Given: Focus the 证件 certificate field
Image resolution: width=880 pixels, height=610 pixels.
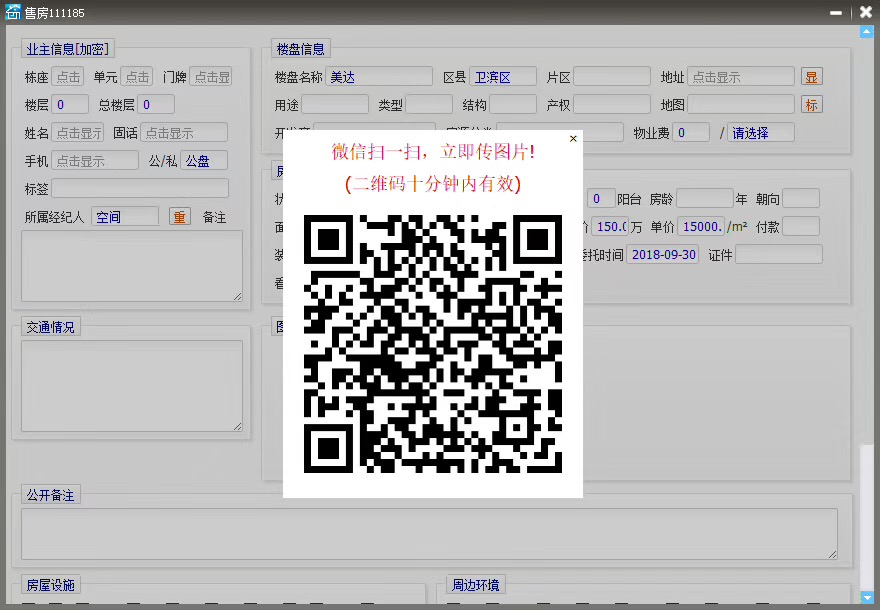Looking at the screenshot, I should pyautogui.click(x=779, y=254).
